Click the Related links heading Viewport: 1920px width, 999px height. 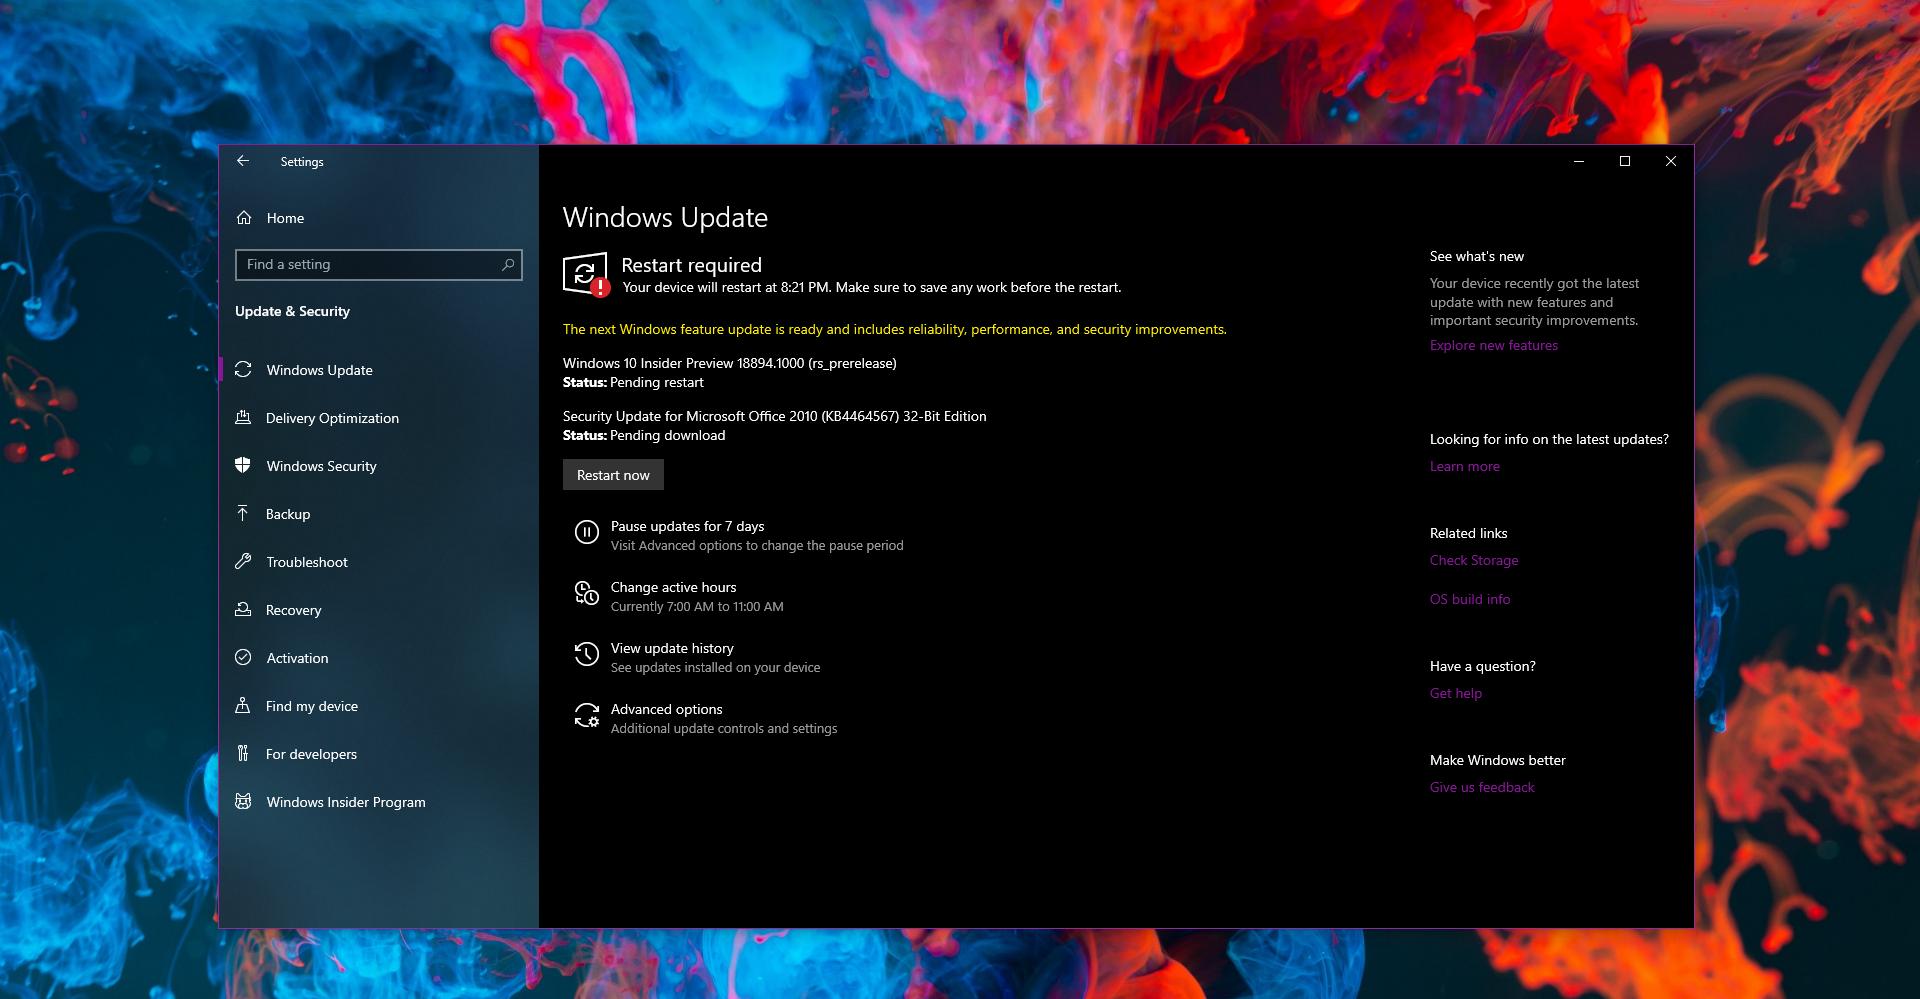coord(1468,533)
